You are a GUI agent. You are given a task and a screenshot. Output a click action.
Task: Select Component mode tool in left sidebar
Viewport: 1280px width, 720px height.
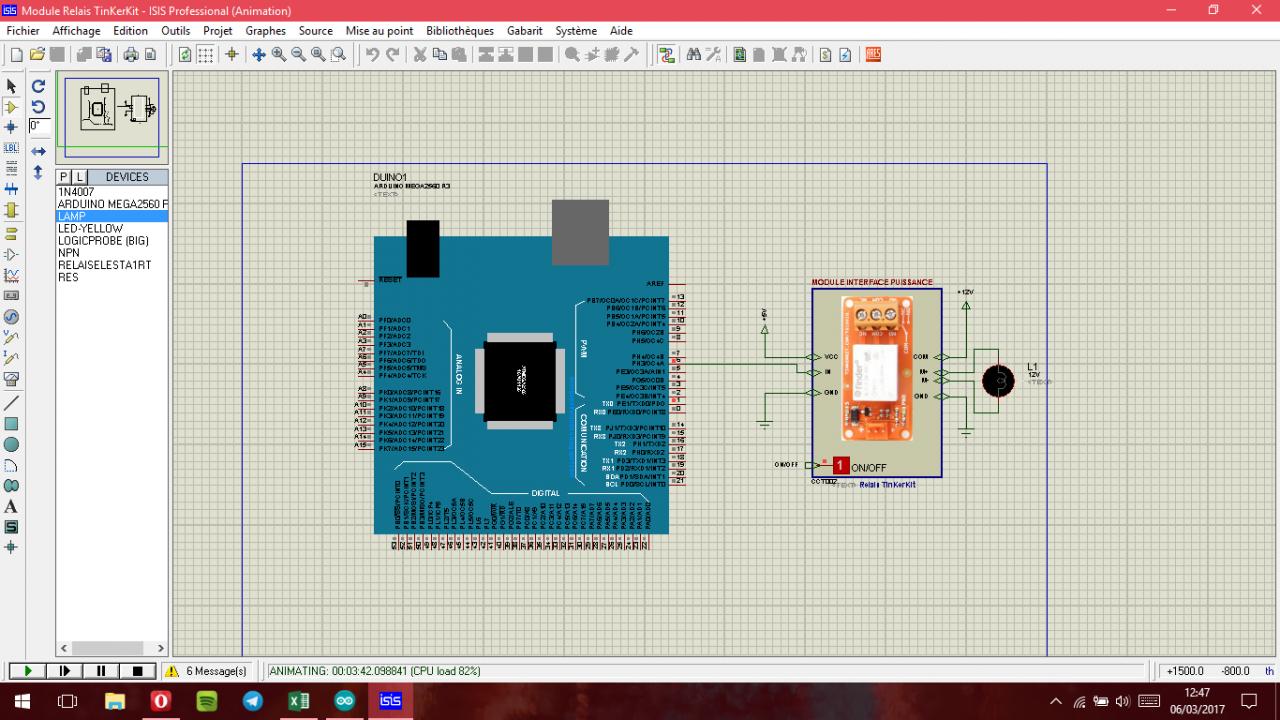click(x=12, y=107)
